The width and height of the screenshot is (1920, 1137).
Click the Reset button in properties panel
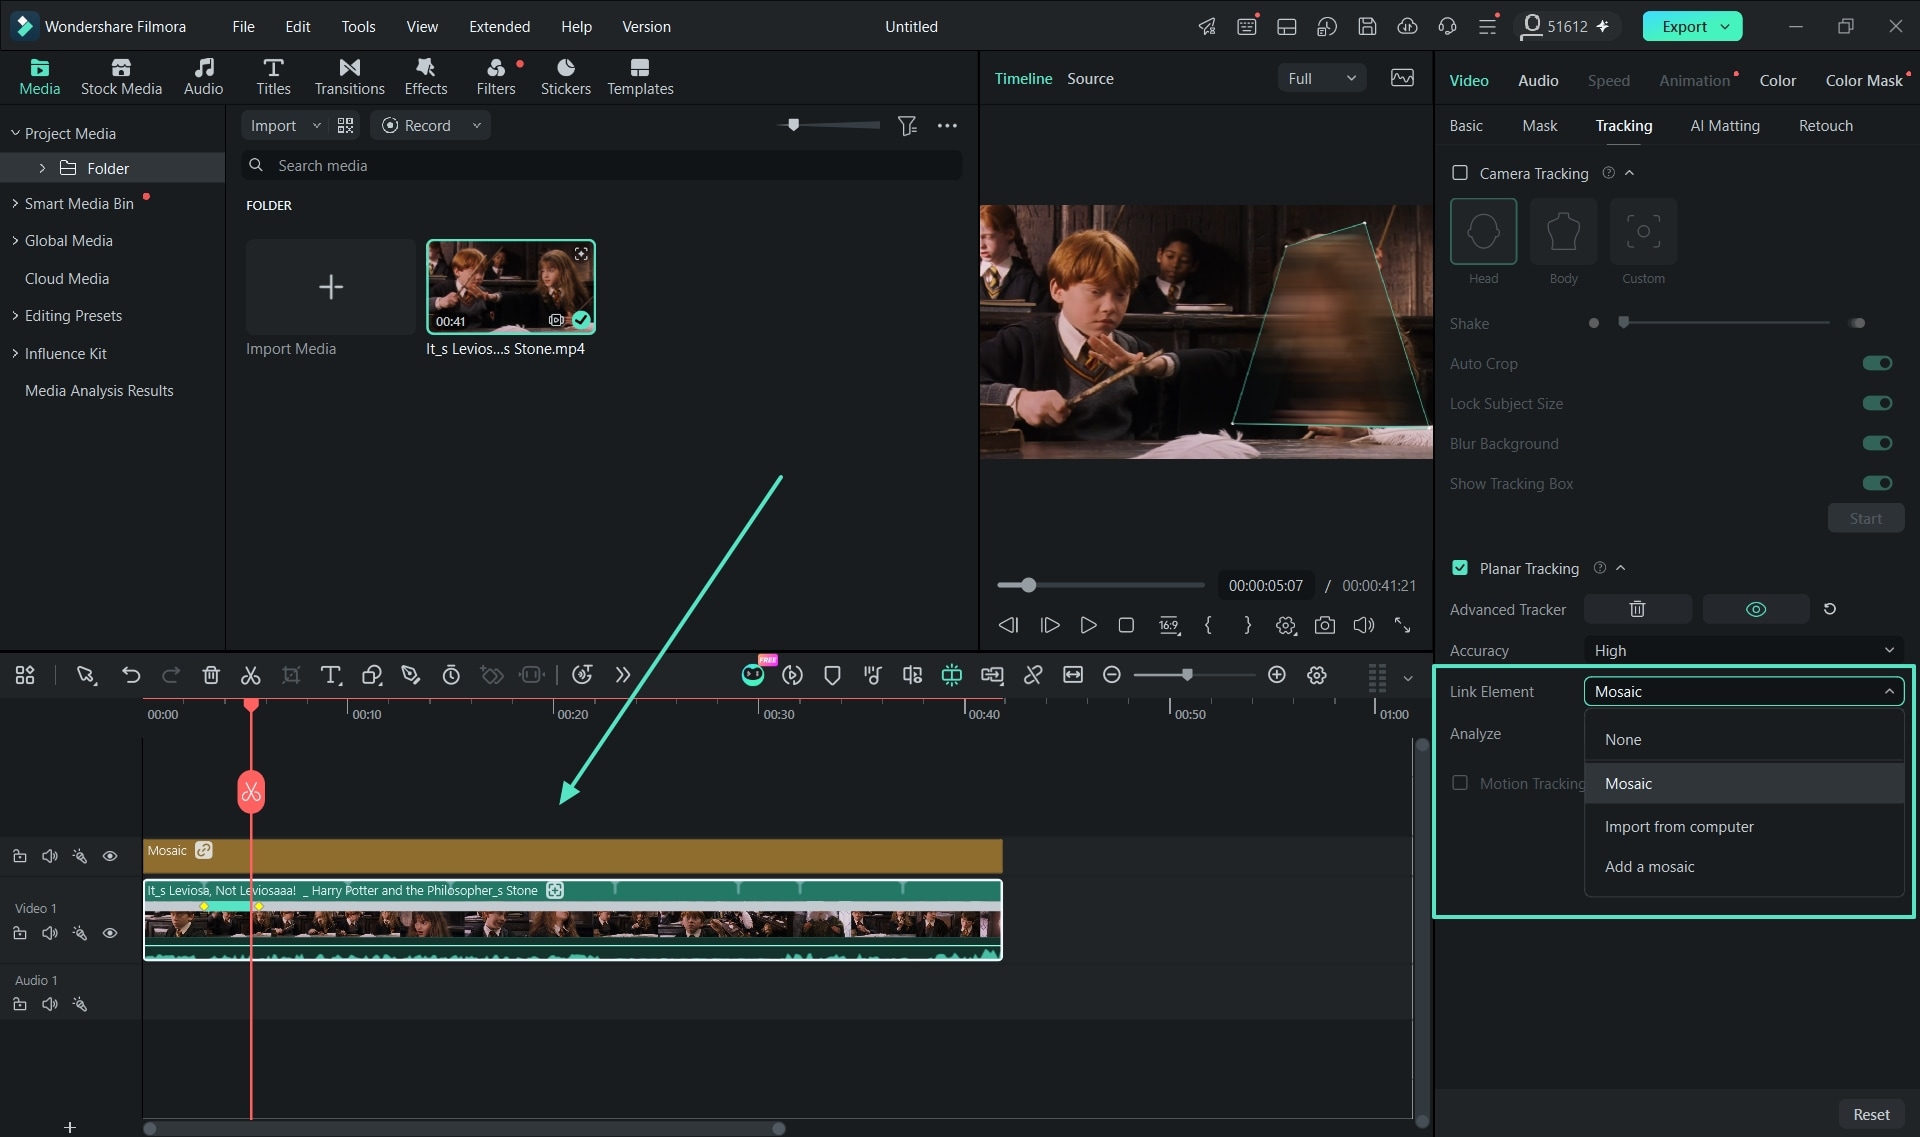(1871, 1114)
